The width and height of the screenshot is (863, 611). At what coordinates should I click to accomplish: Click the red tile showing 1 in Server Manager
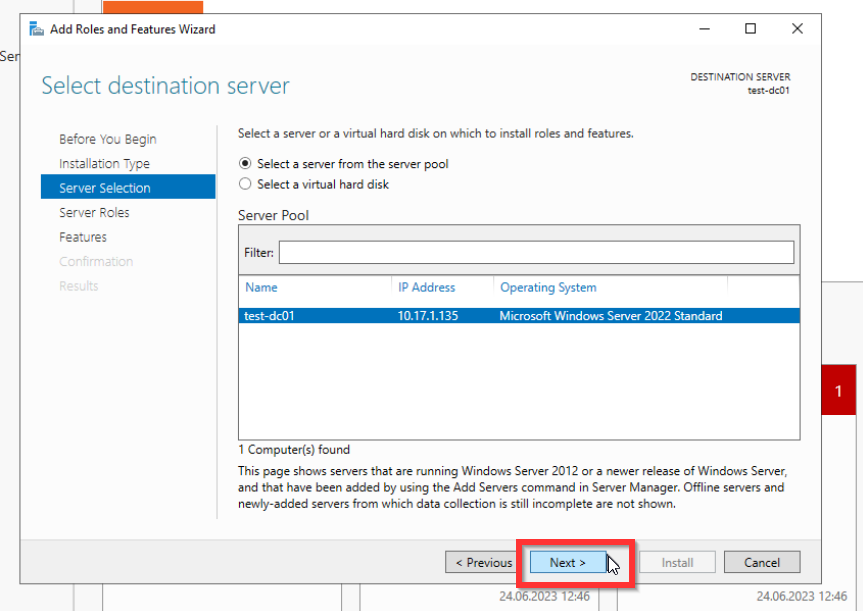(839, 390)
